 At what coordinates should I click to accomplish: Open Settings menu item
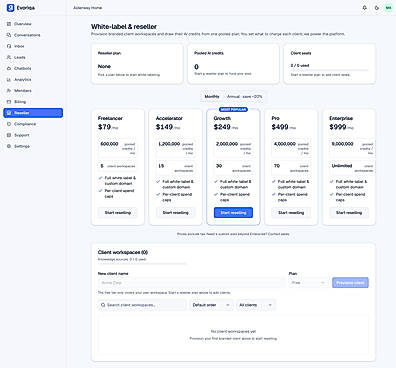[x=33, y=146]
